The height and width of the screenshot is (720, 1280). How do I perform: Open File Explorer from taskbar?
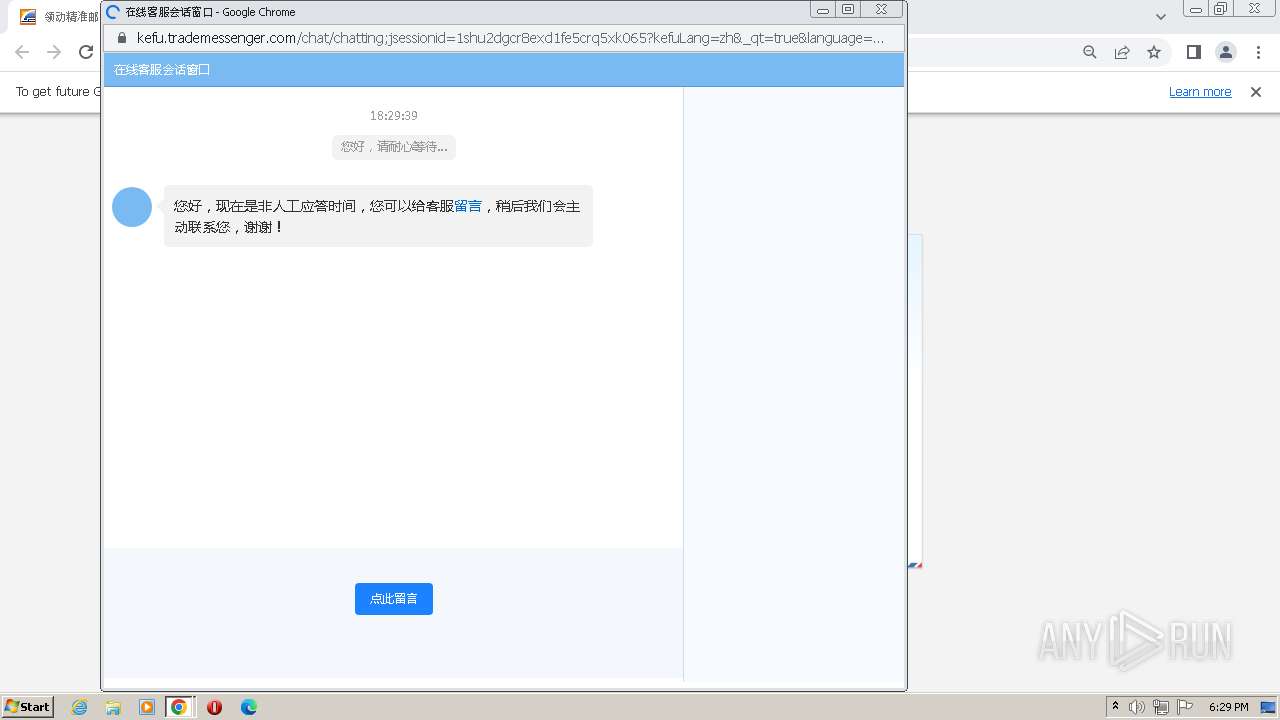point(113,707)
